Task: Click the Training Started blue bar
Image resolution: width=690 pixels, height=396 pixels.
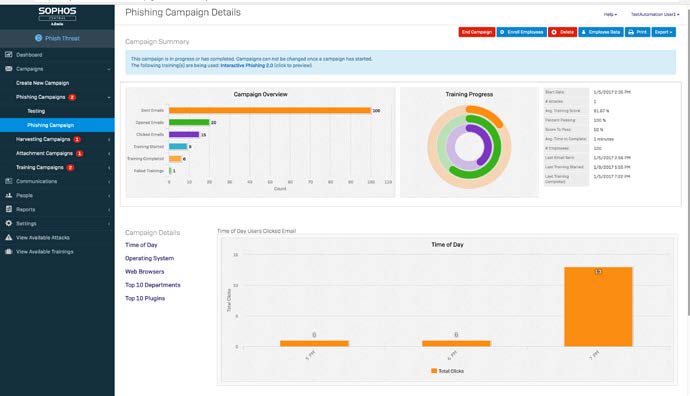Action: (x=178, y=147)
